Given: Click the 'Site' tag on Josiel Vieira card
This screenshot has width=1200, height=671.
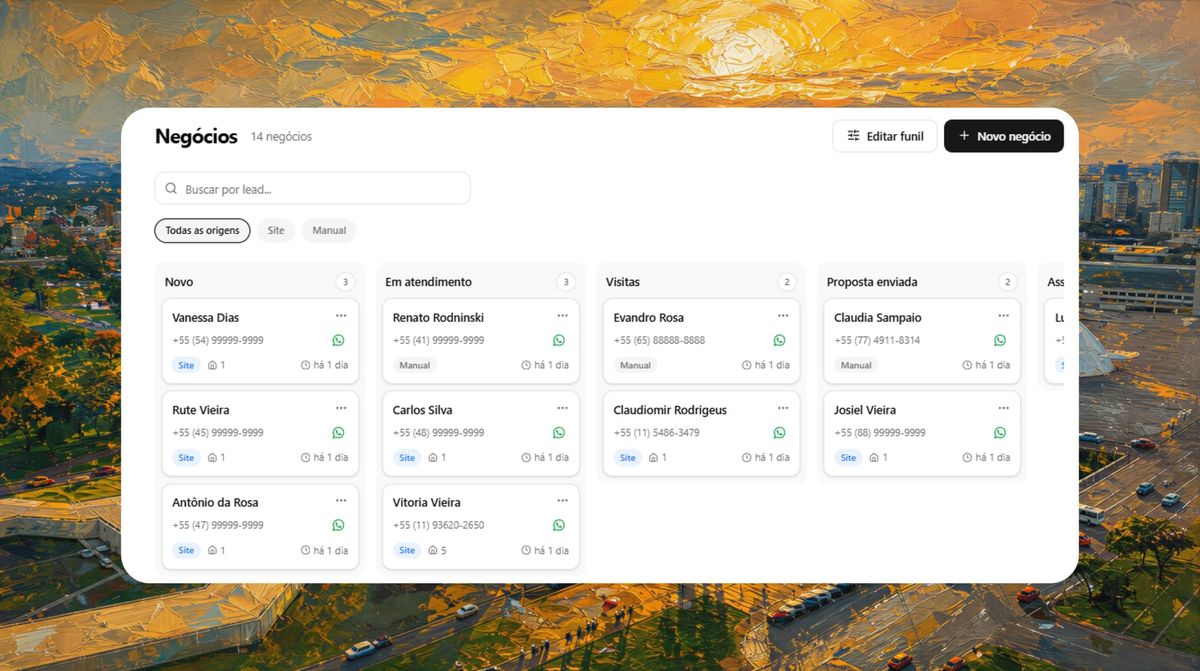Looking at the screenshot, I should point(848,457).
